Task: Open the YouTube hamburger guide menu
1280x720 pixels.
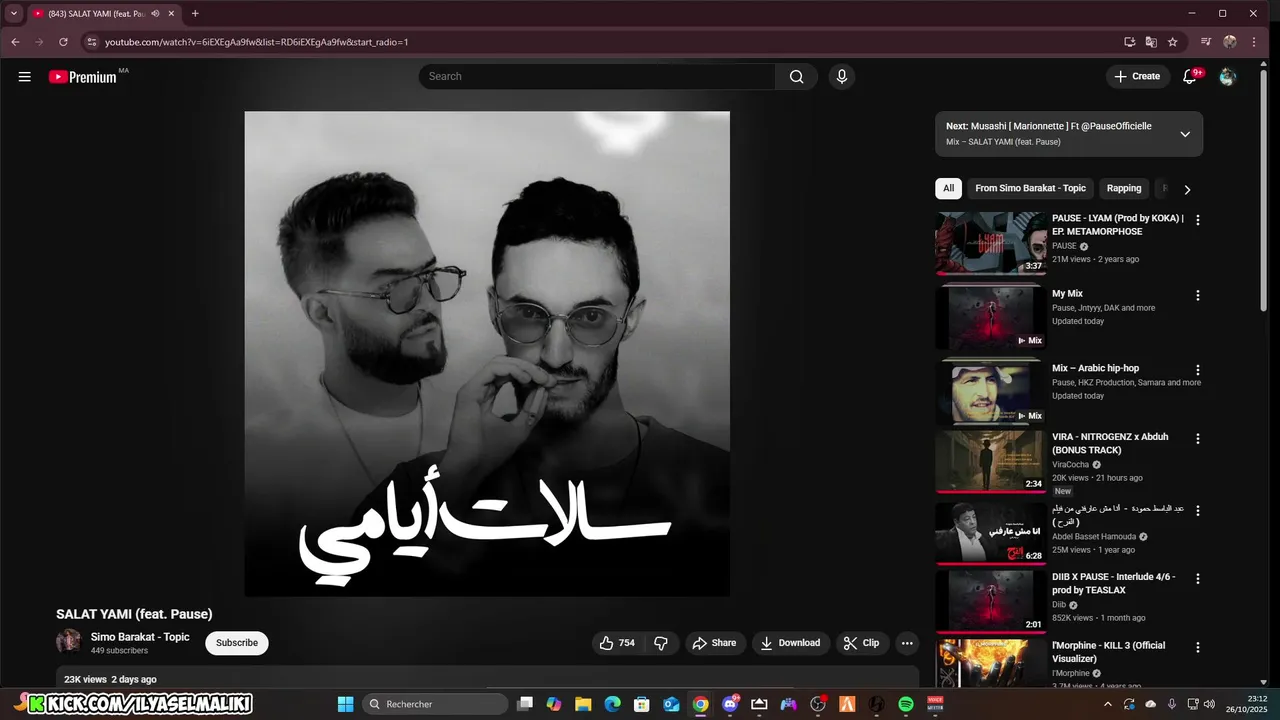Action: click(25, 77)
